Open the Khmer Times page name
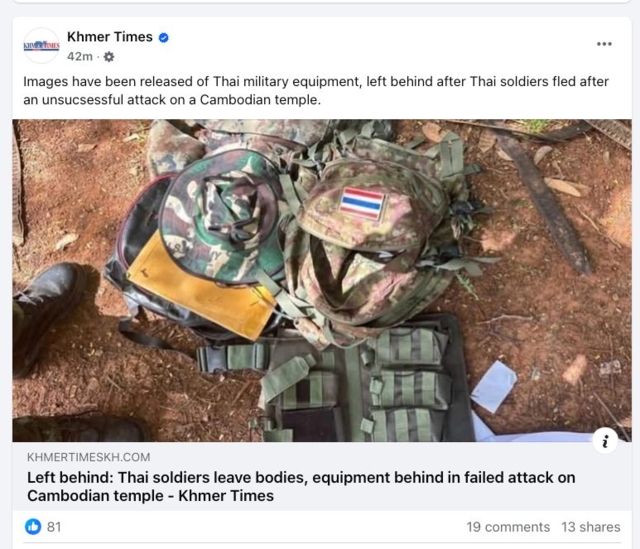Screen dimensions: 640x549 (110, 37)
